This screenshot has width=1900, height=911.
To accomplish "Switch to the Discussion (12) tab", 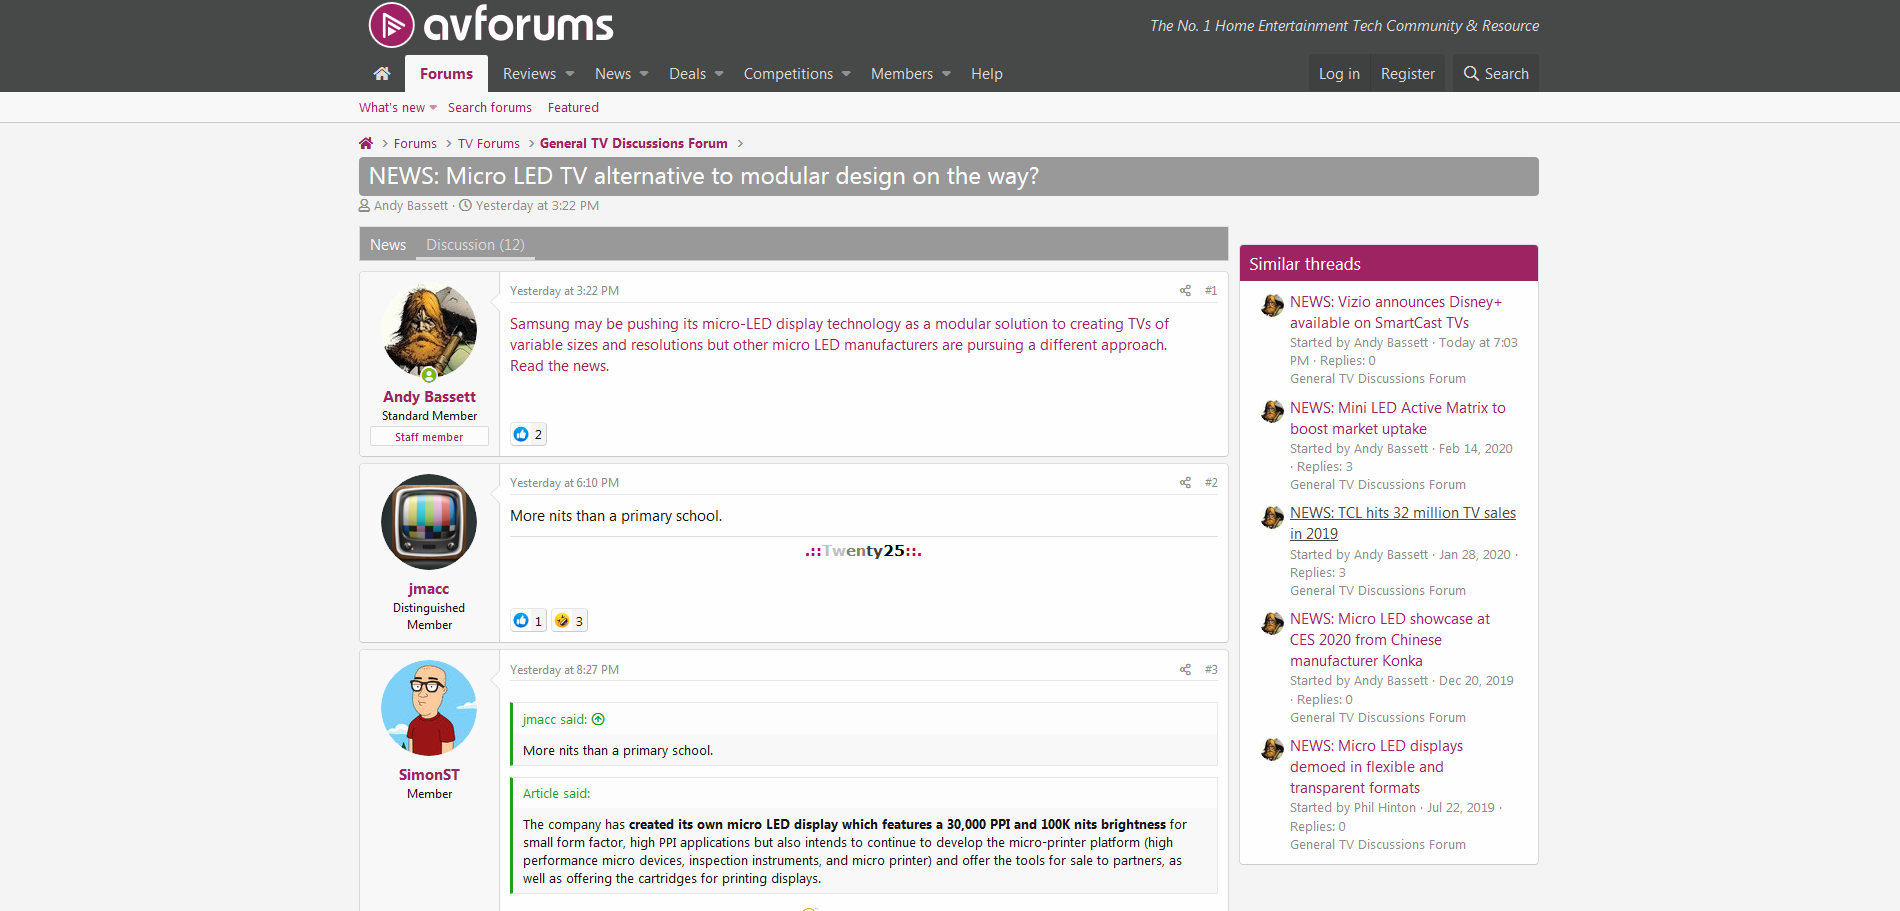I will click(x=475, y=245).
